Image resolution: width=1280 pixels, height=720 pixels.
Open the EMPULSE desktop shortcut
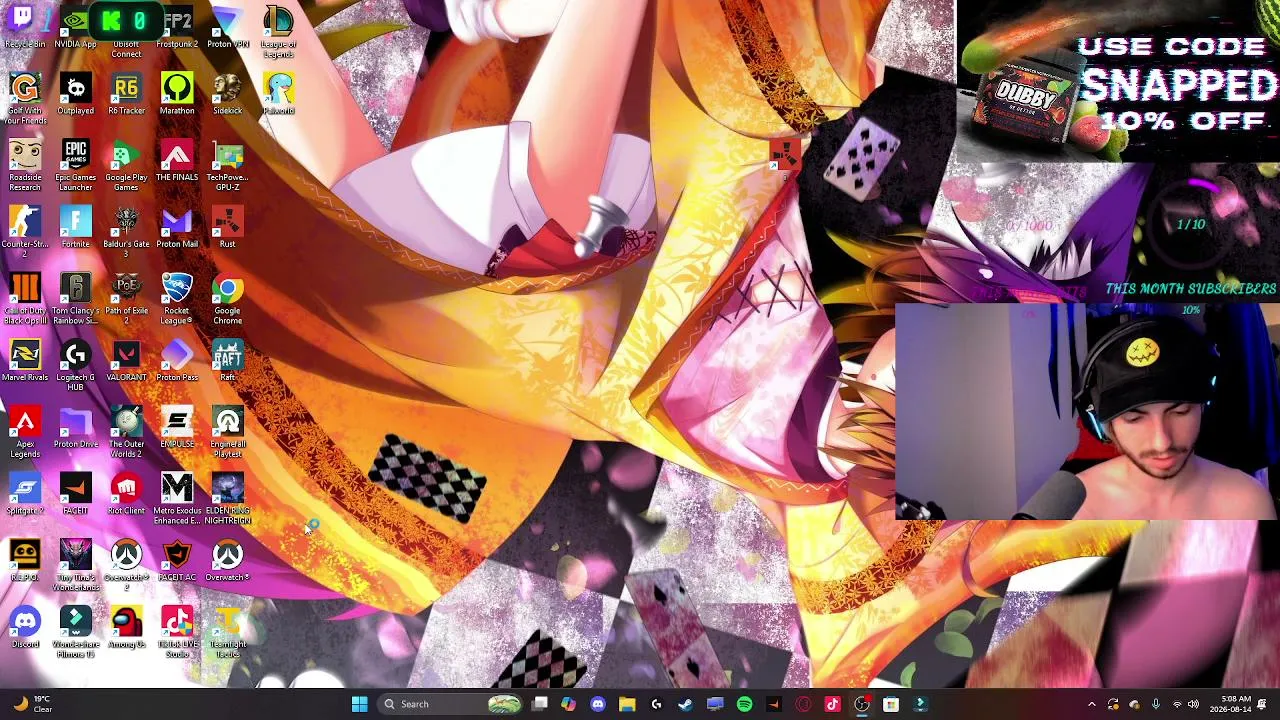(x=177, y=428)
